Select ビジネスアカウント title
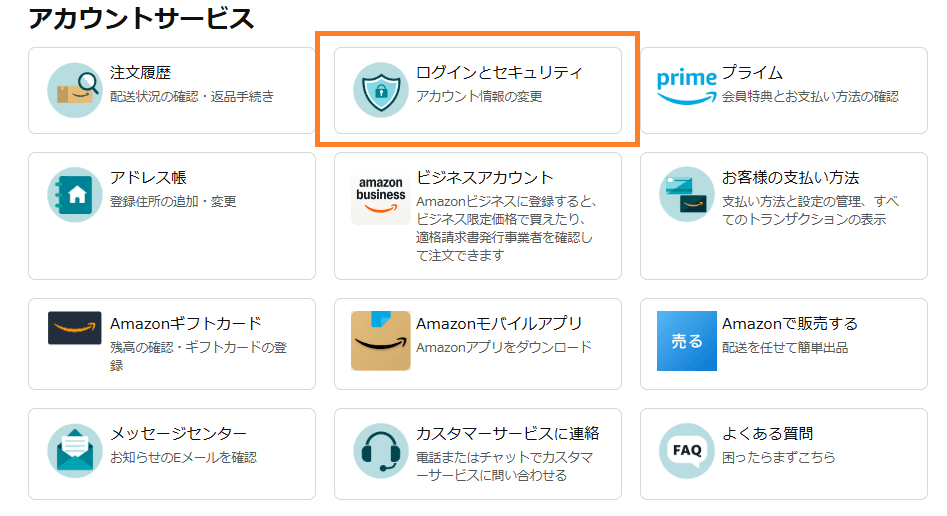 (x=484, y=178)
